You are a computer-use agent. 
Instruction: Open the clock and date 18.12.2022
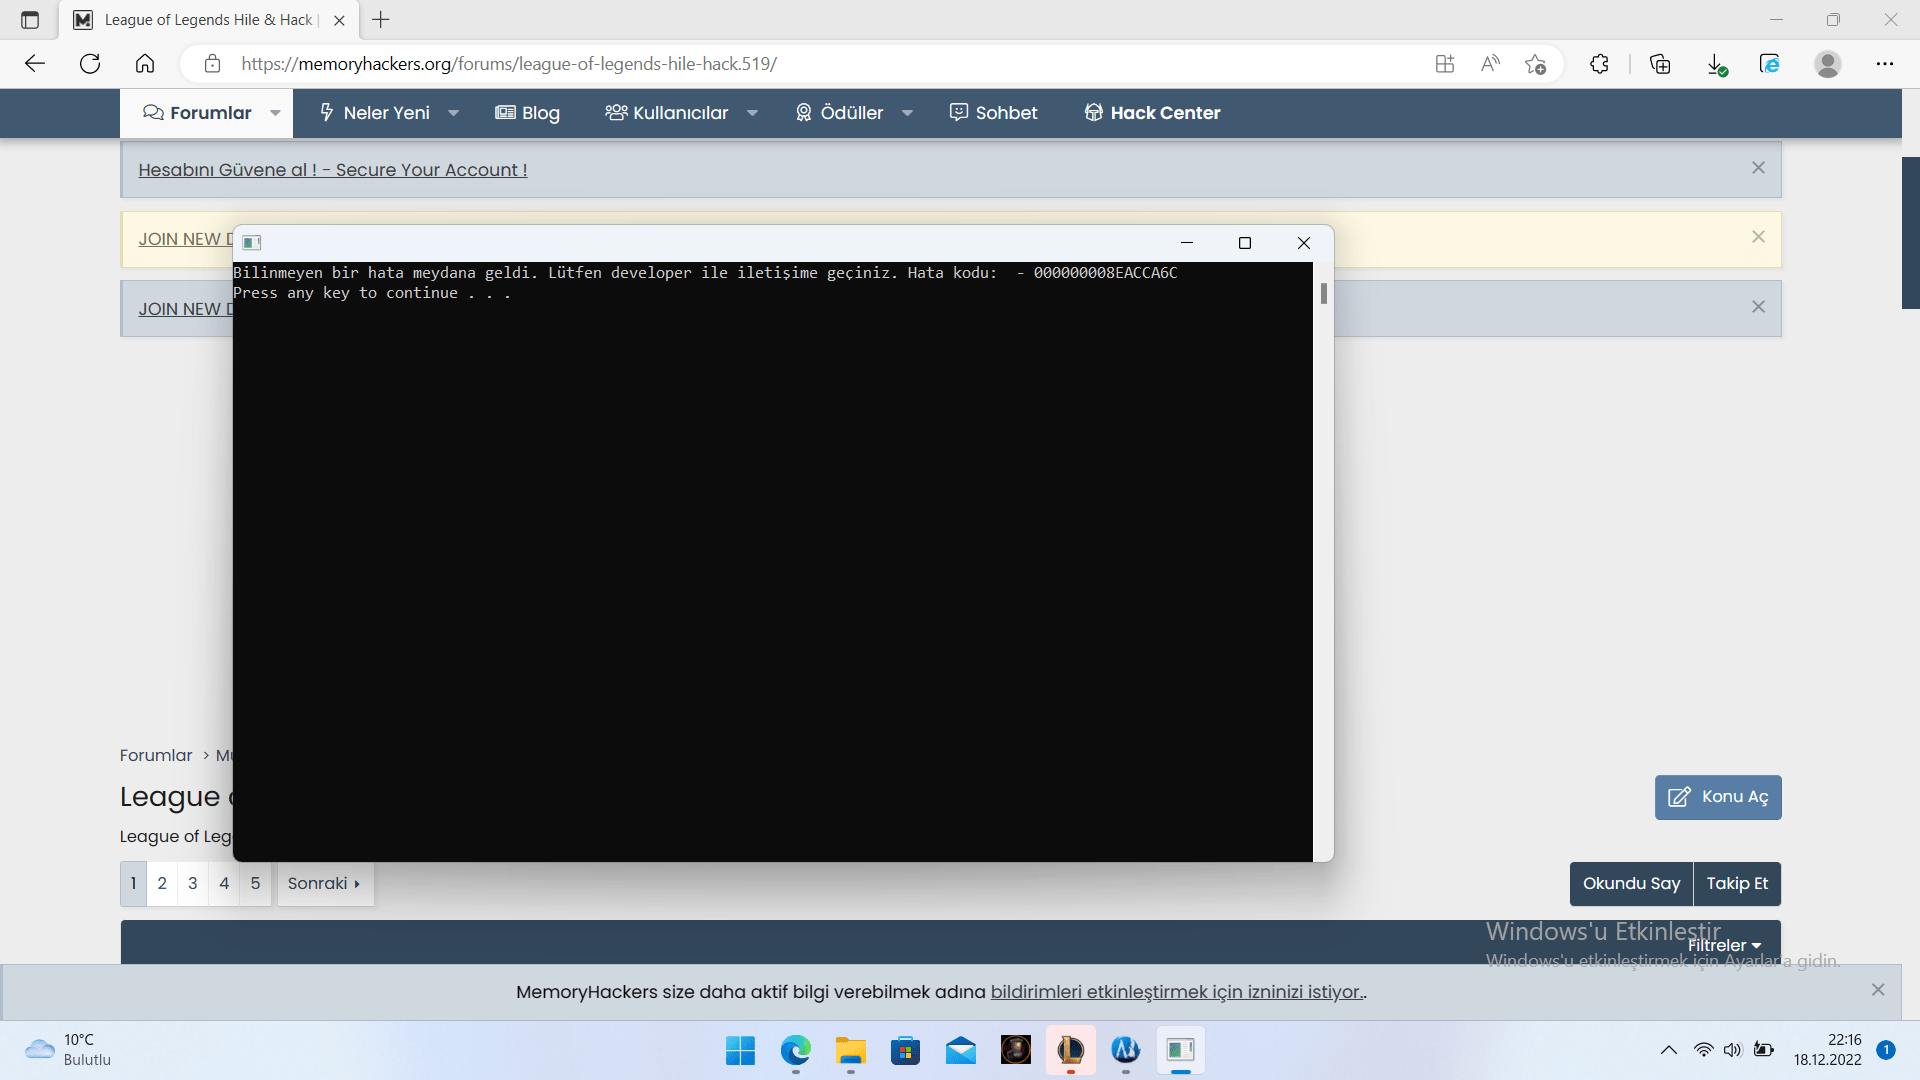coord(1828,1050)
